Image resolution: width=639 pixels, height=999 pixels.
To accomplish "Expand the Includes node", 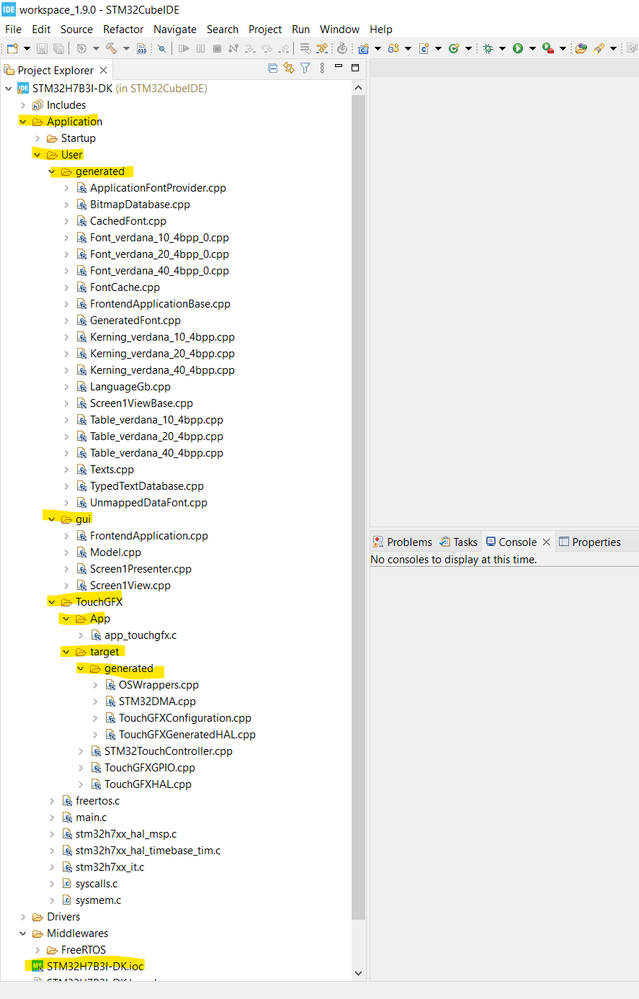I will click(x=23, y=105).
